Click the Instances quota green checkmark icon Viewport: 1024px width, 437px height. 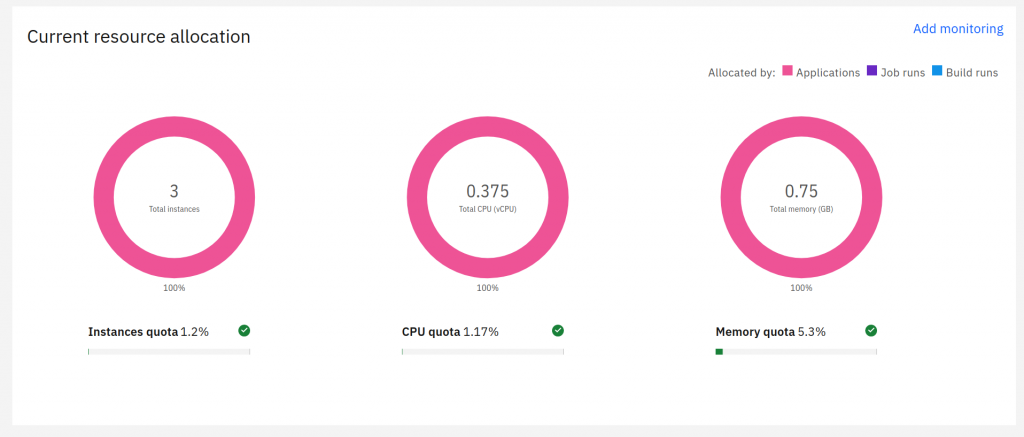click(x=244, y=331)
